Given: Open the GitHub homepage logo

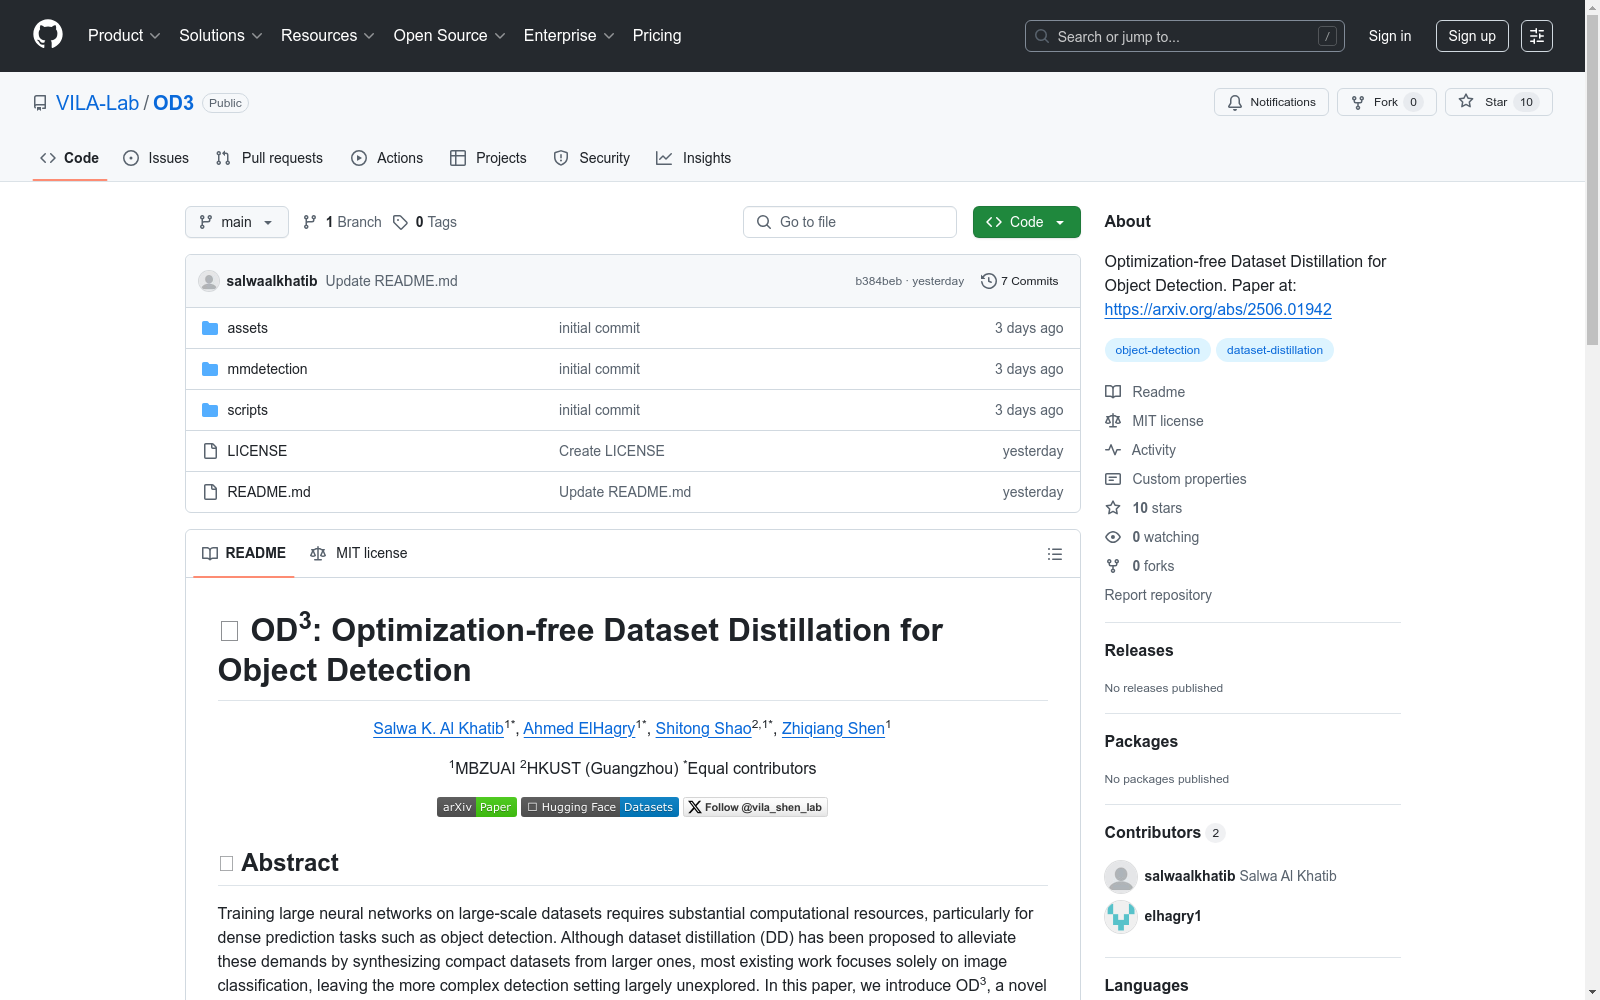Looking at the screenshot, I should tap(48, 35).
